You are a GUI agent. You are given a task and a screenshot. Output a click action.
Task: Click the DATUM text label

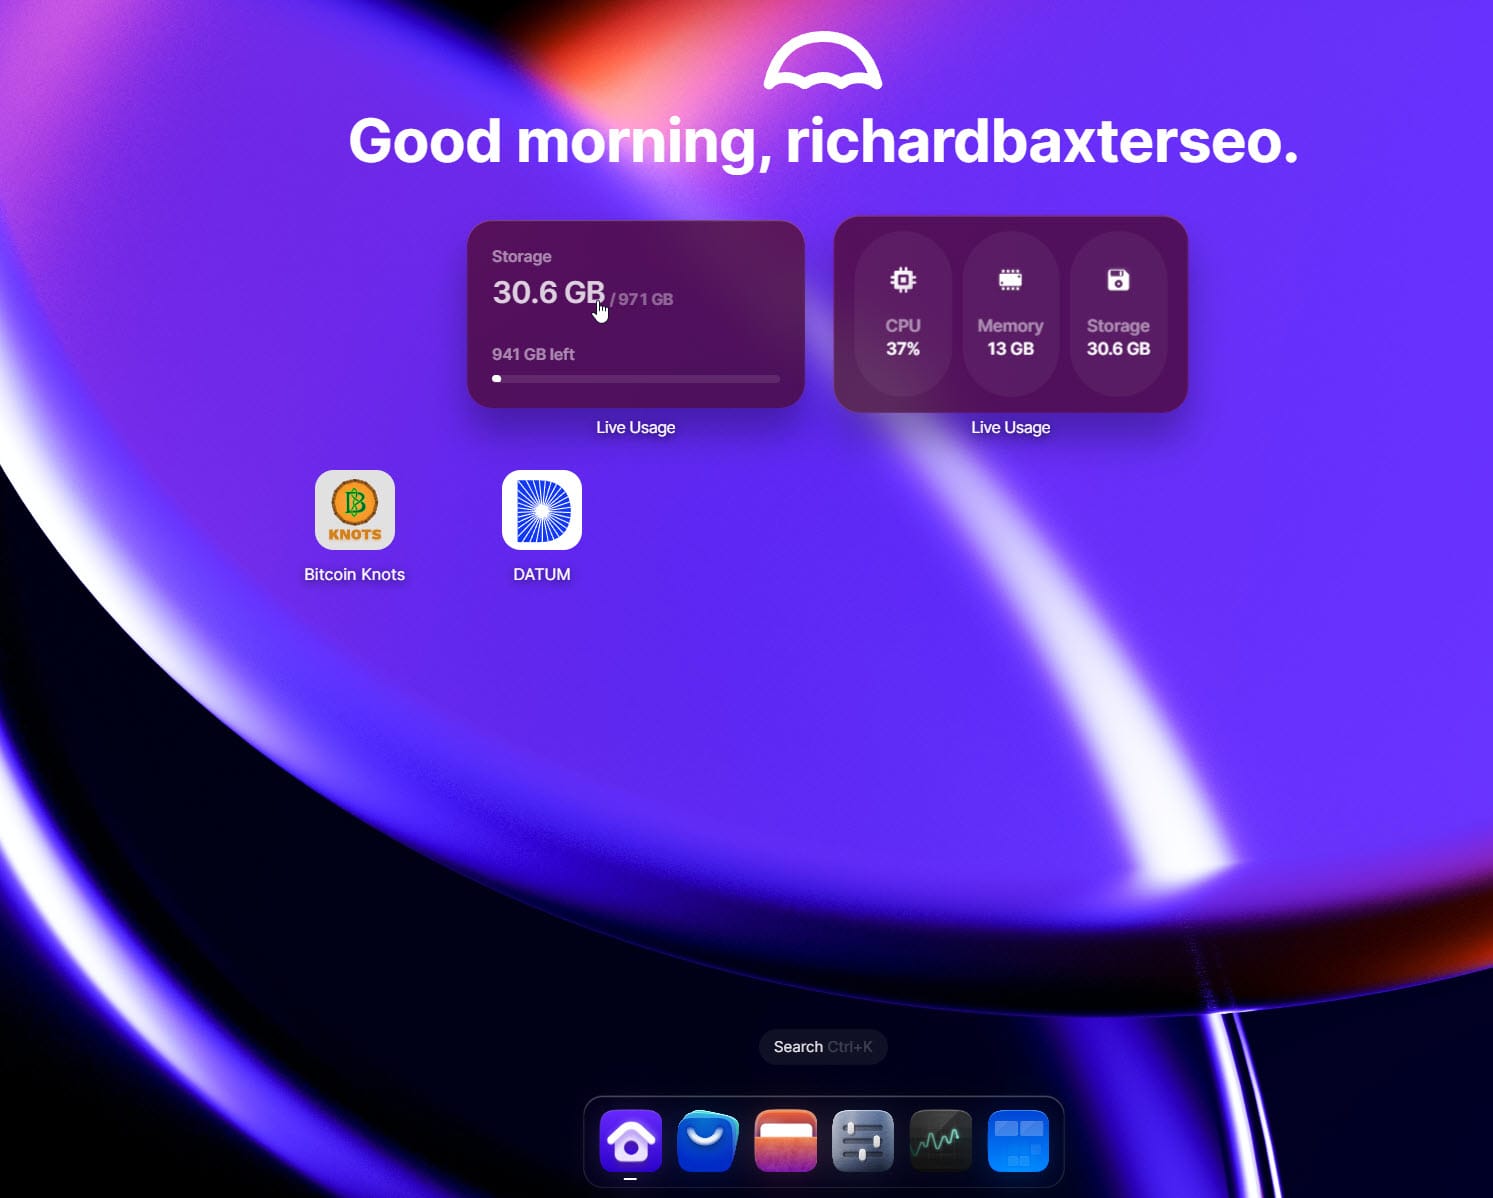point(541,574)
